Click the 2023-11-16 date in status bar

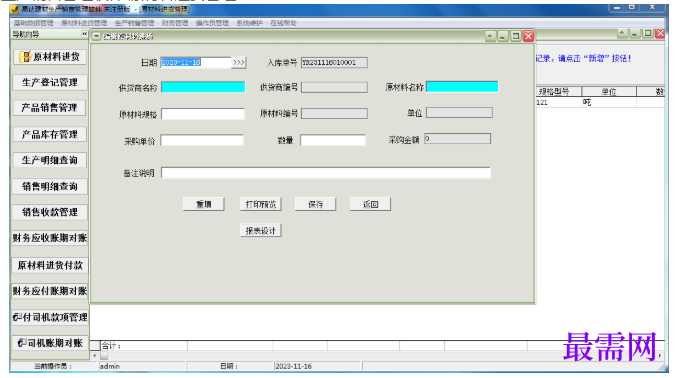(x=293, y=366)
